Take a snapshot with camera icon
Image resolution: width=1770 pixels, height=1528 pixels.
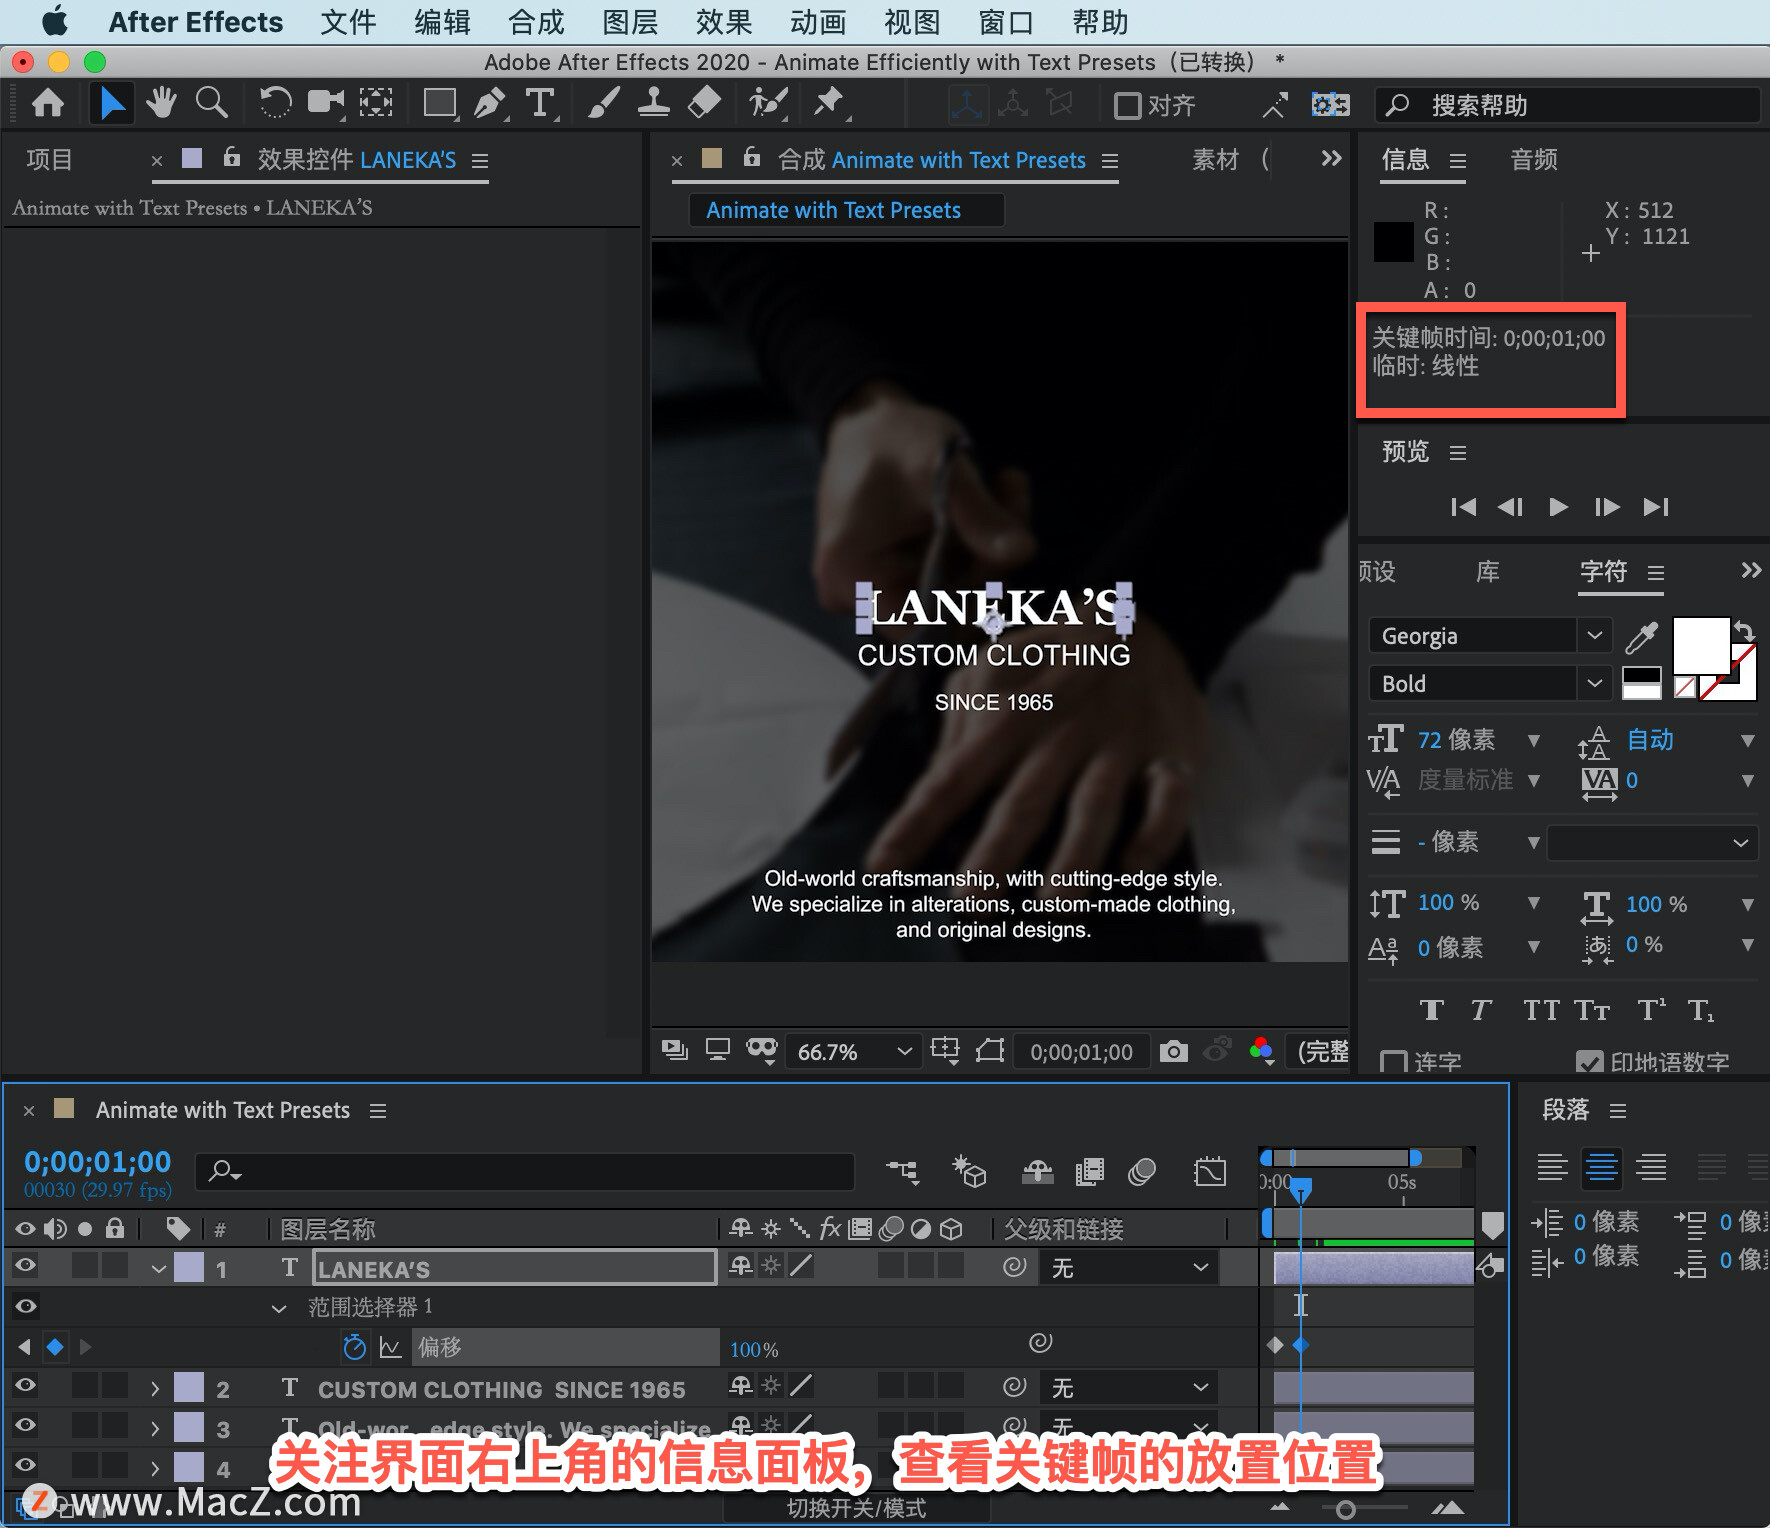click(1174, 1051)
